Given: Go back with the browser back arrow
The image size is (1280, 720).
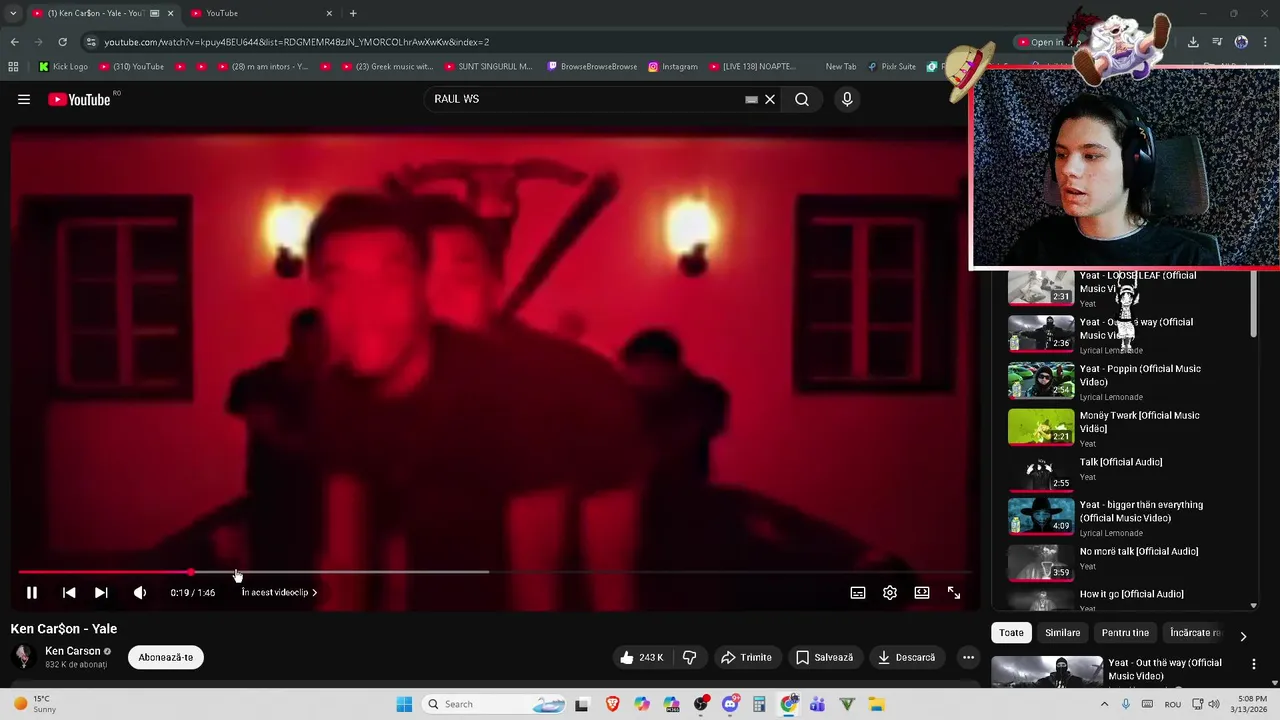Looking at the screenshot, I should (x=14, y=42).
